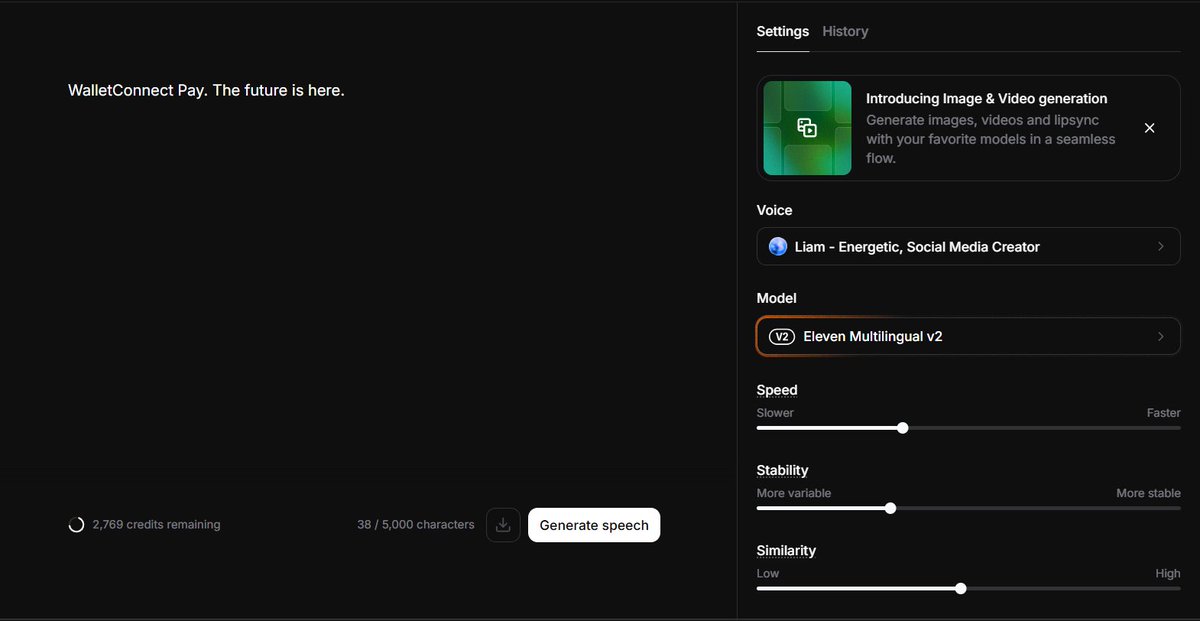Open the Voice selector showing Liam
Screen dimensions: 1200x621
968,246
